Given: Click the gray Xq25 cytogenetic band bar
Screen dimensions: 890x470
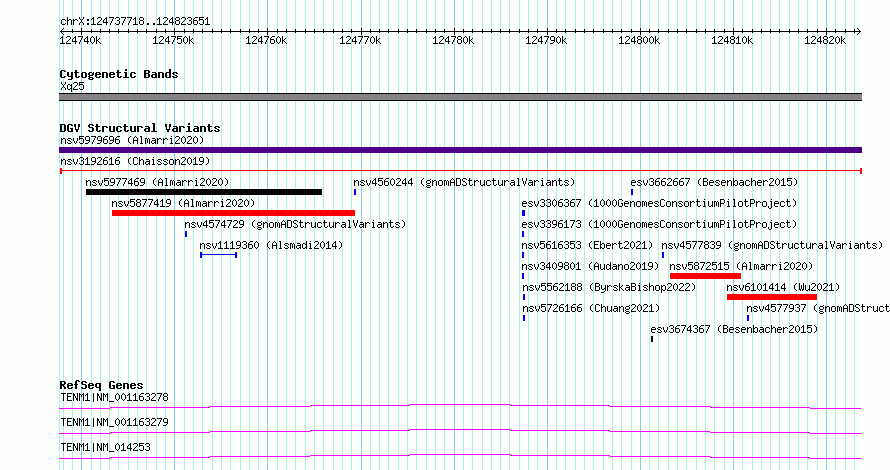Looking at the screenshot, I should click(460, 97).
